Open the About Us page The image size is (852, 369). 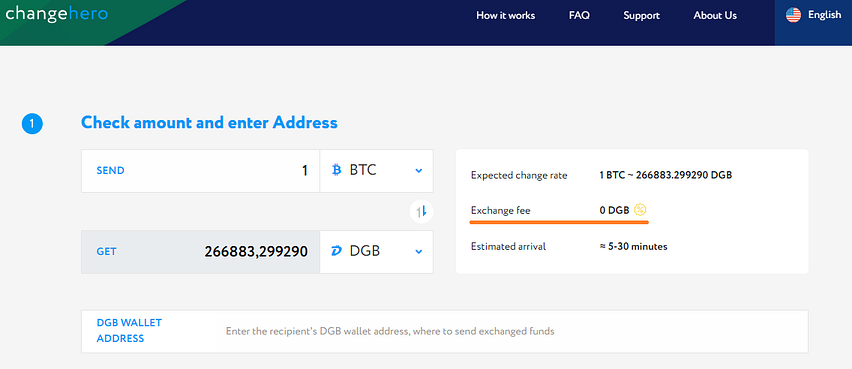click(715, 15)
